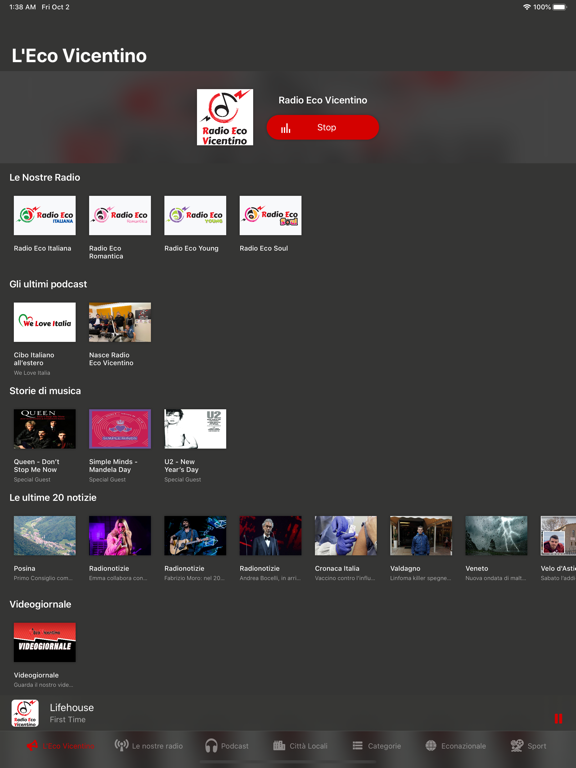Open the Posina news article
Image resolution: width=576 pixels, height=768 pixels.
[45, 535]
